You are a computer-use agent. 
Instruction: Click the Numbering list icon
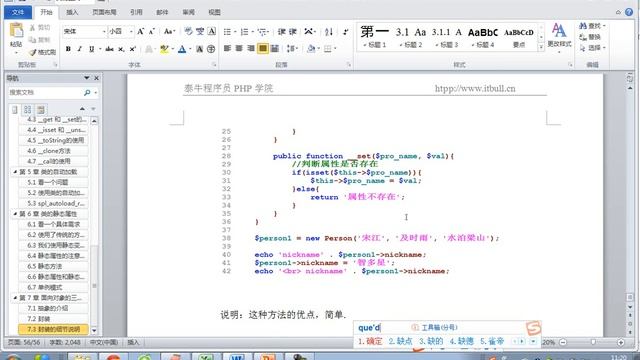click(x=244, y=31)
